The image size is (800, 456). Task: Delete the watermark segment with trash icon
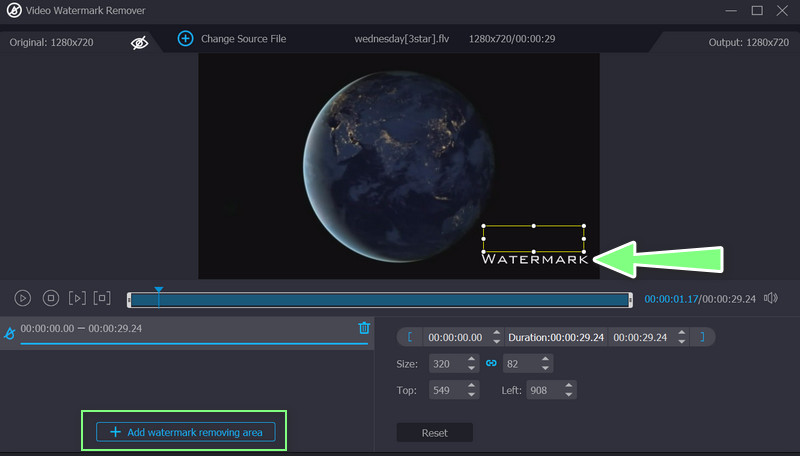coord(364,328)
